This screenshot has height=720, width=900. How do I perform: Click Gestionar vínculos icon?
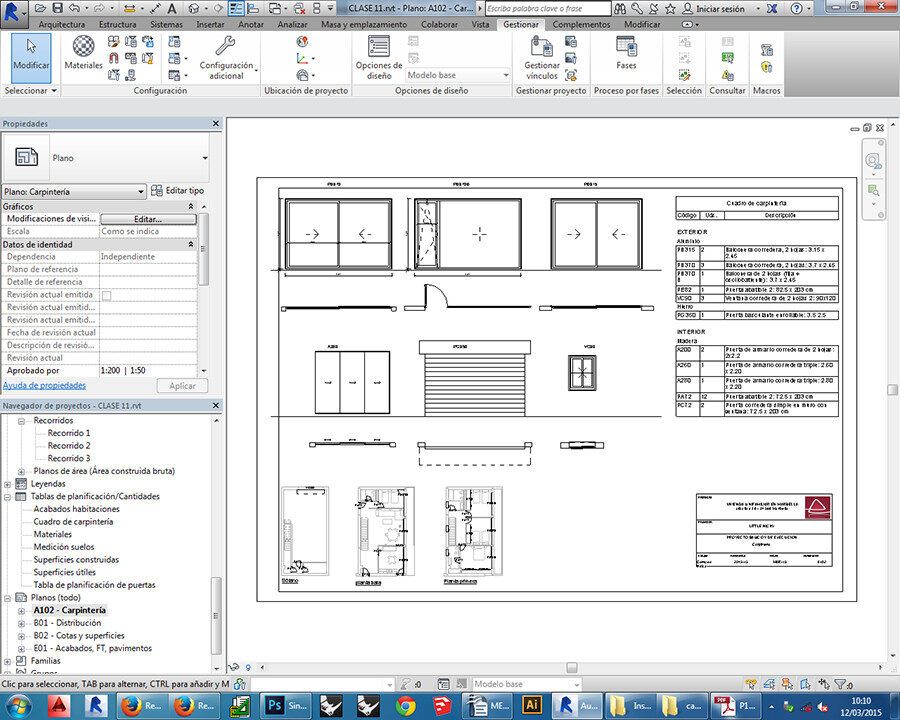(x=542, y=56)
